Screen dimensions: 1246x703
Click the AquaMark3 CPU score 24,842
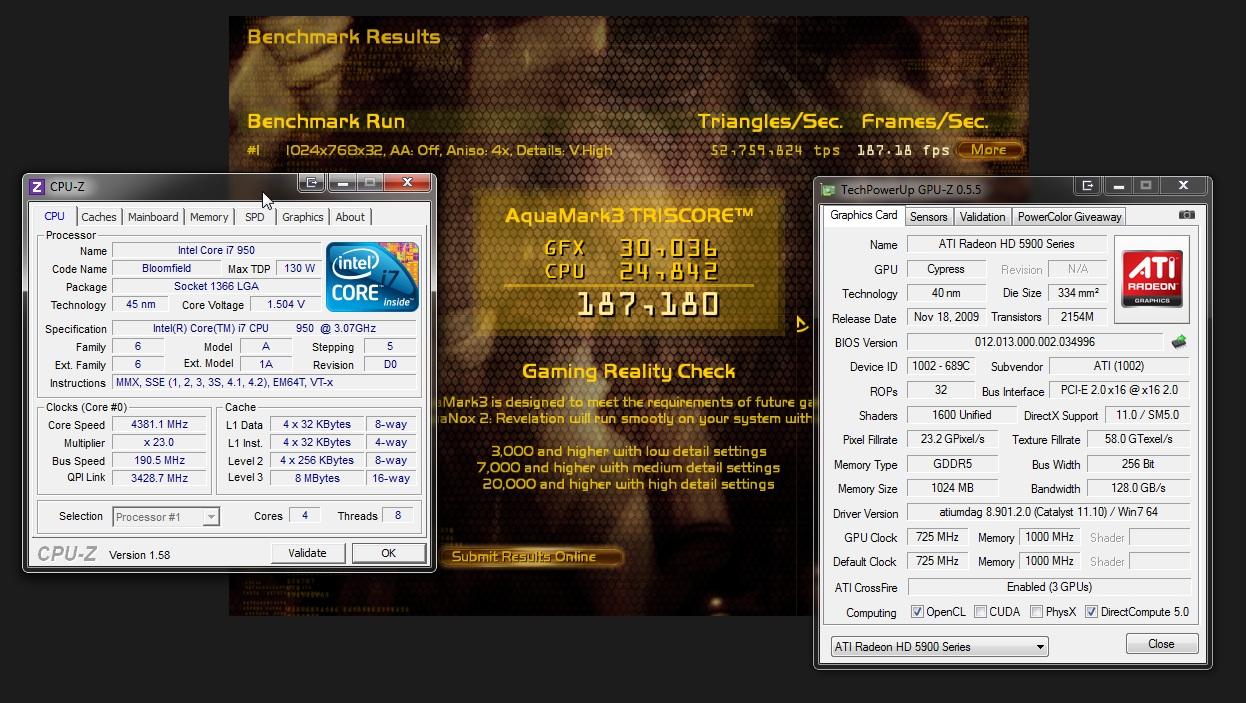669,271
